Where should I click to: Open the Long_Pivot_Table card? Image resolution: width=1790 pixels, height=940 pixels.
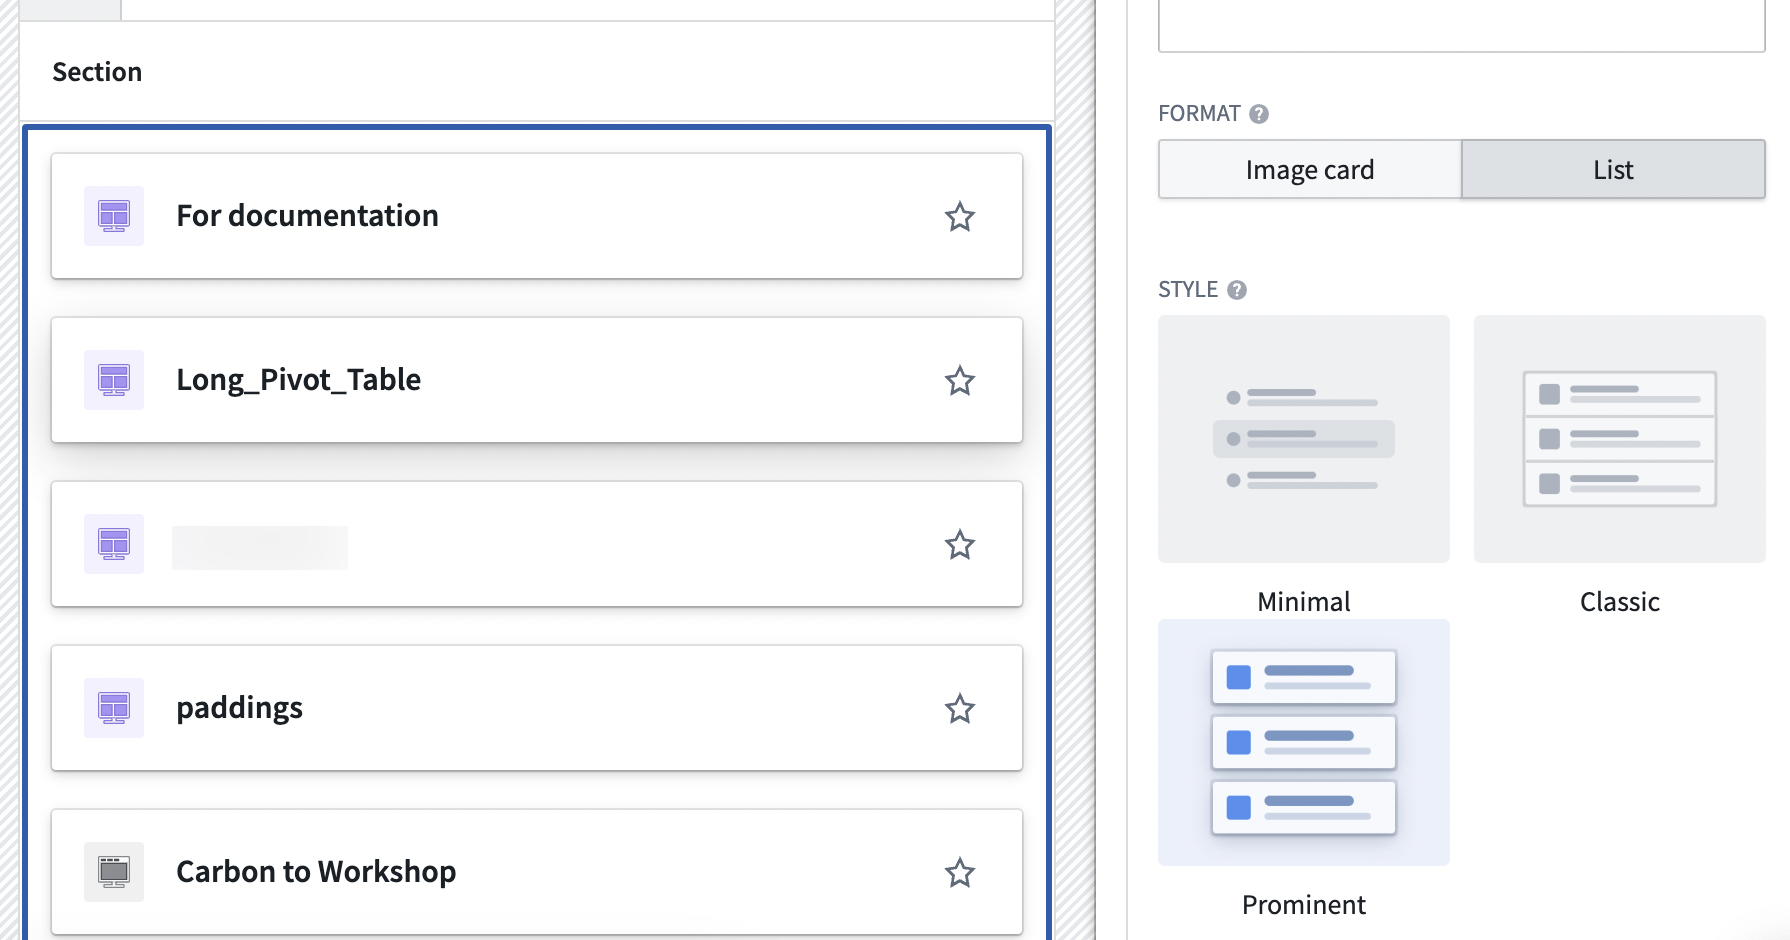coord(537,380)
